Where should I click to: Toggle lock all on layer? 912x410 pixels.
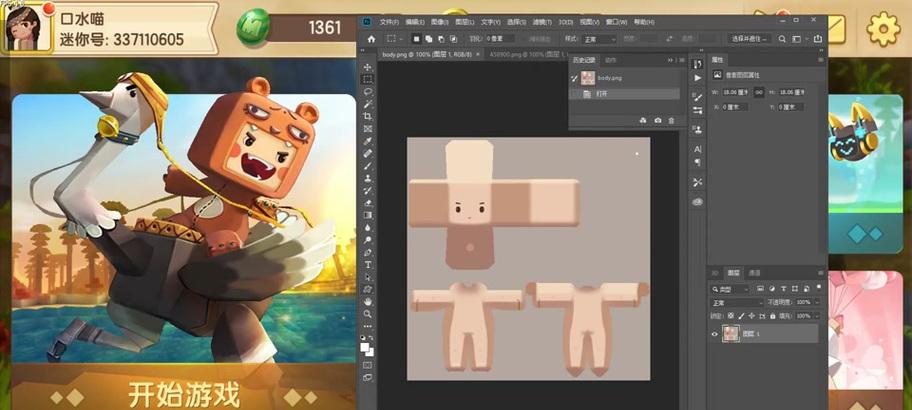(x=772, y=316)
